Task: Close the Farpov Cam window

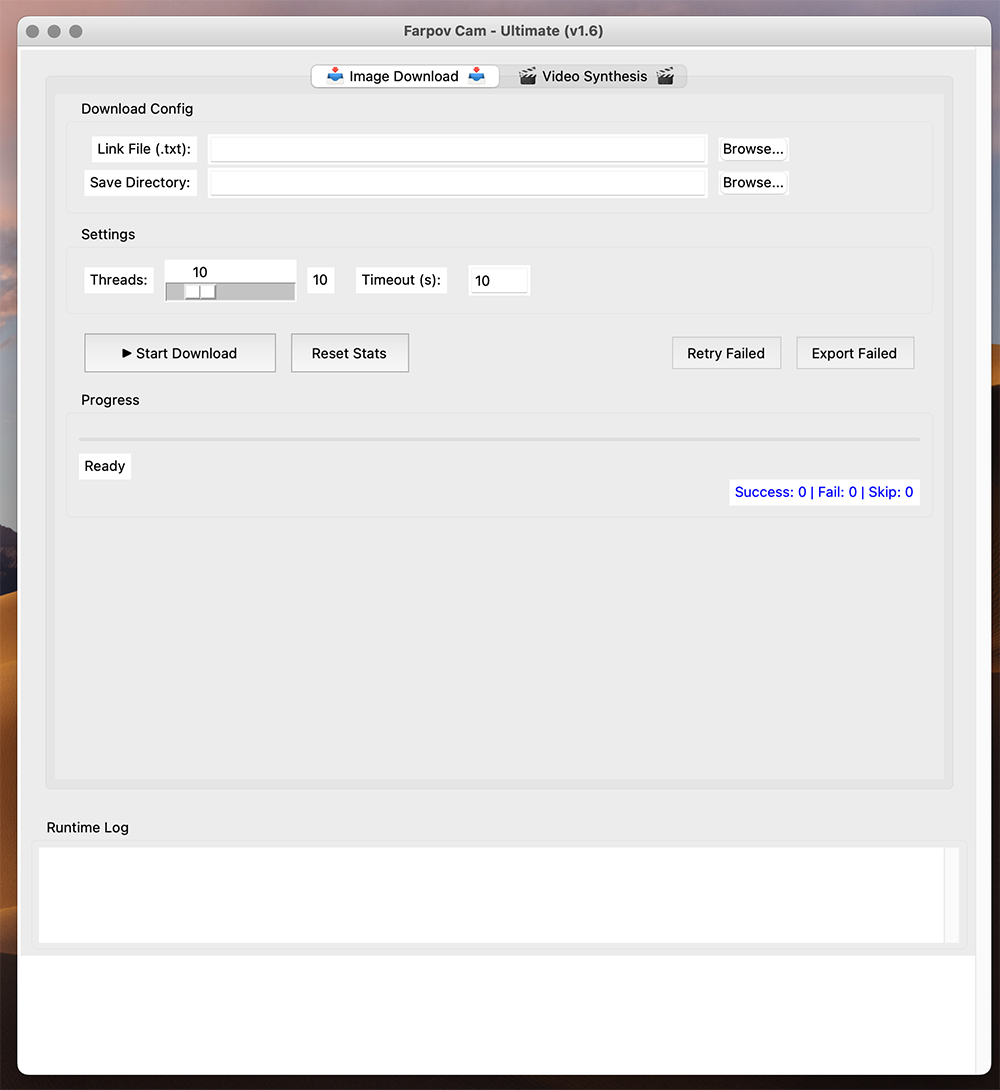Action: (x=32, y=31)
